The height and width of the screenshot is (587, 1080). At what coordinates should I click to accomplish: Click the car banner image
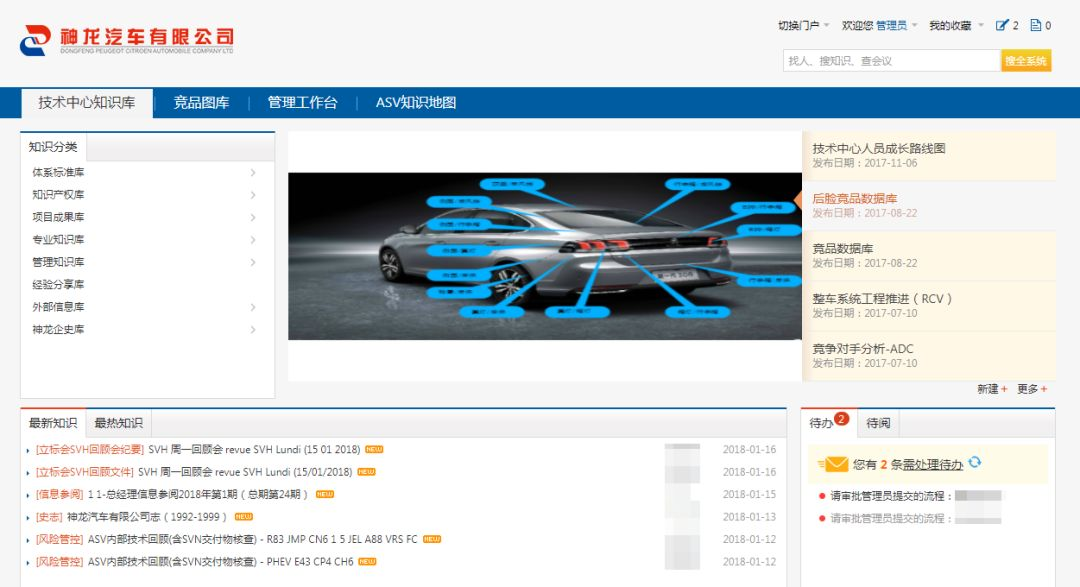coord(545,256)
